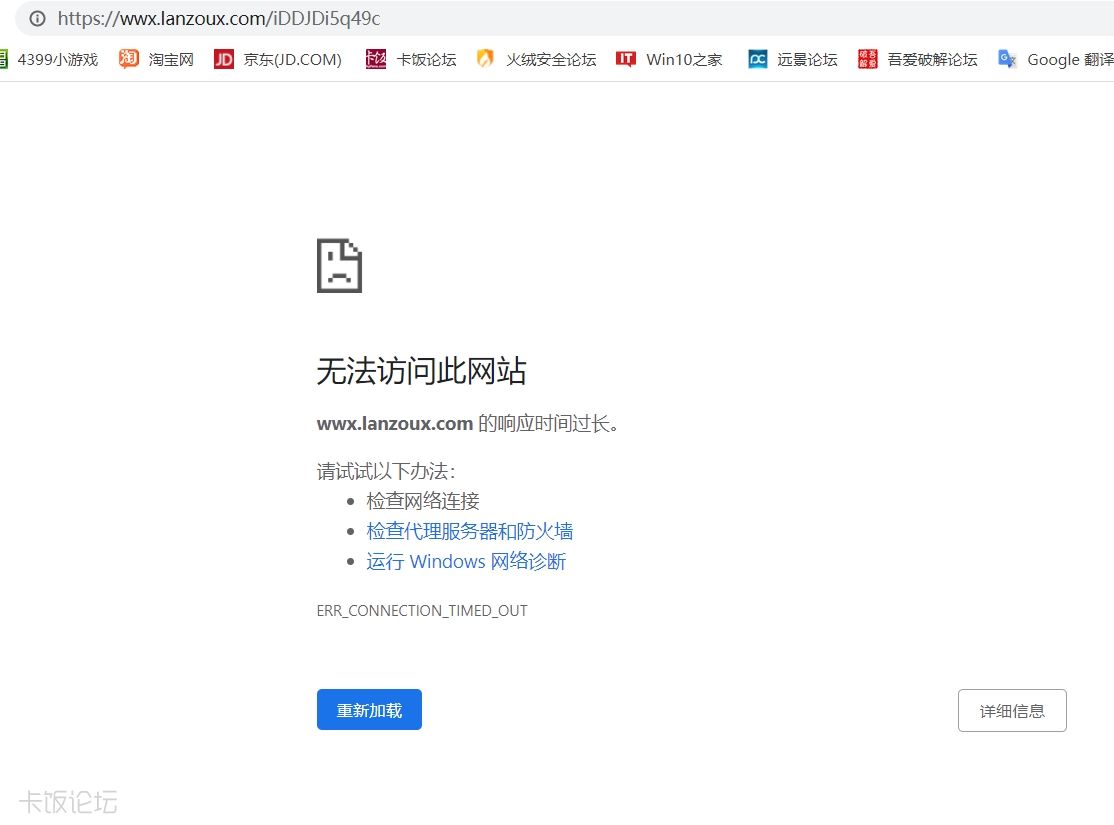Run 运行 Windows 网络诊断 link
The height and width of the screenshot is (825, 1114).
pos(466,561)
